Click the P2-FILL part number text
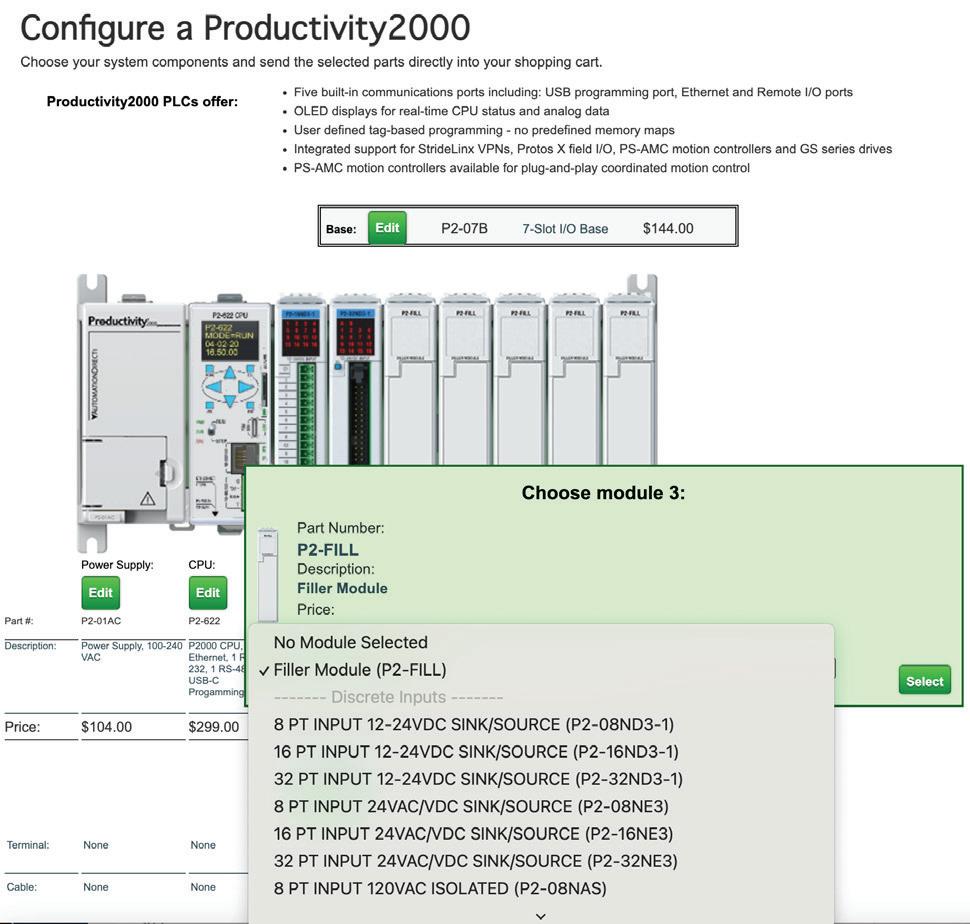The height and width of the screenshot is (924, 970). point(328,549)
